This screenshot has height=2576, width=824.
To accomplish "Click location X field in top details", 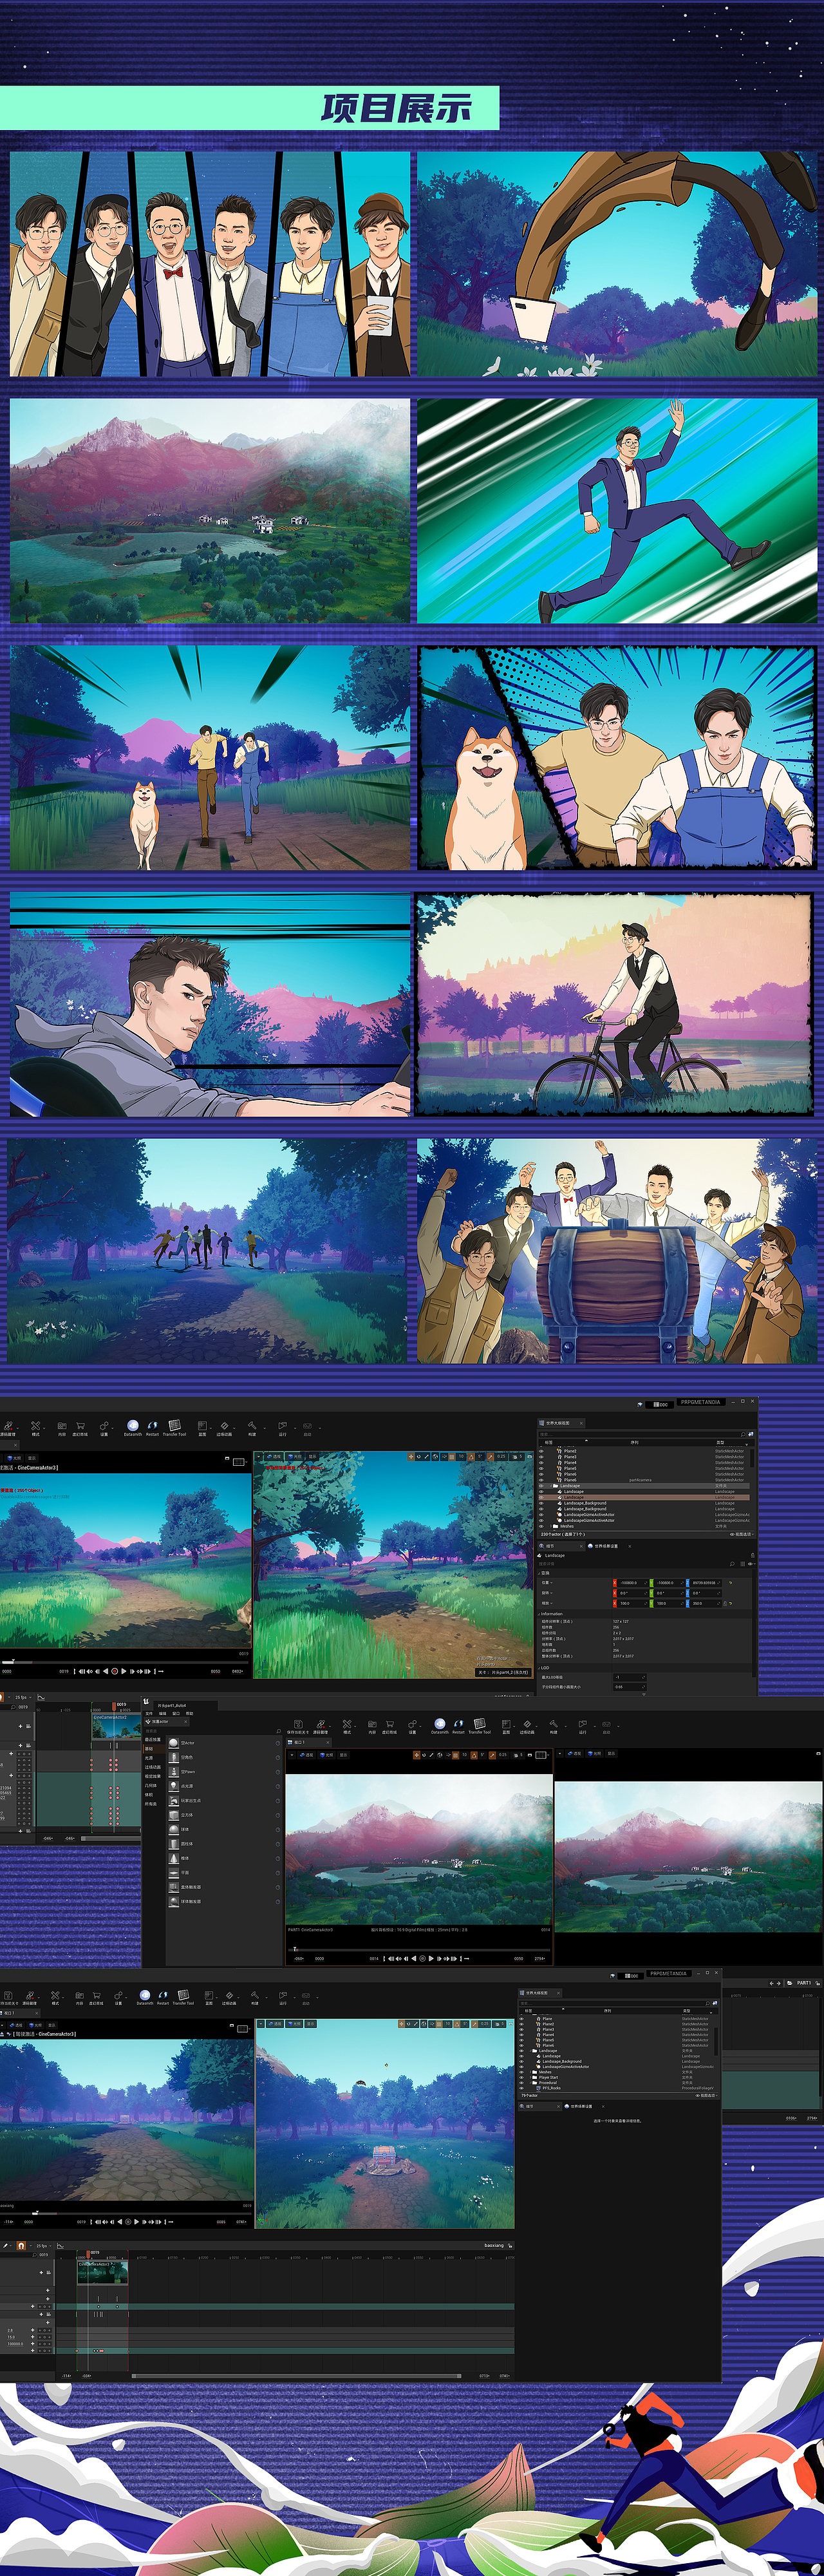I will click(x=631, y=1583).
